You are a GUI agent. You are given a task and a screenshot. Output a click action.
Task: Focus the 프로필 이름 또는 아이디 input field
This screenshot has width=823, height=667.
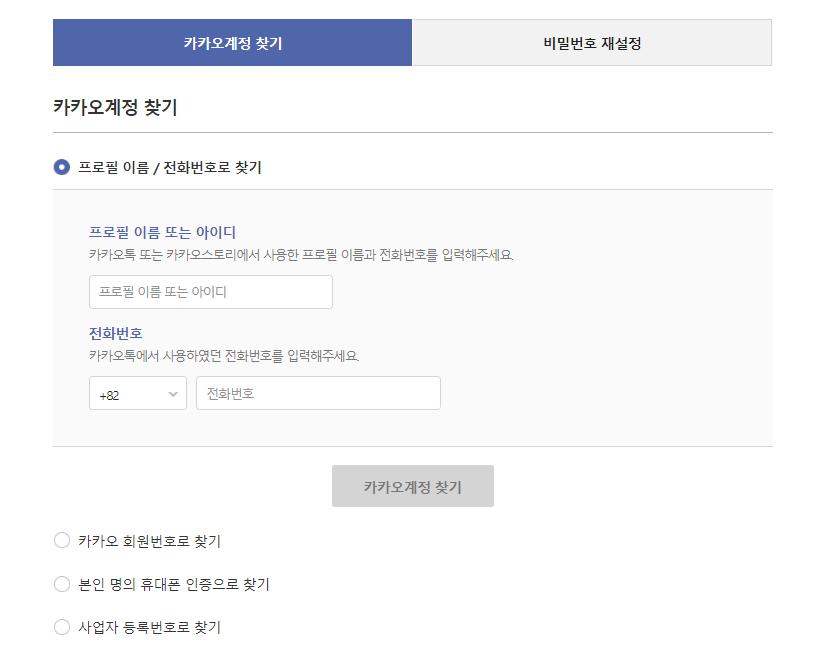pos(210,292)
